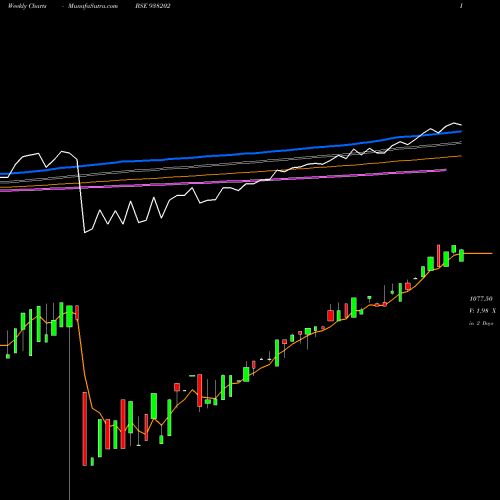Click the 'in 2 Days' text
This screenshot has width=500, height=500.
pos(481,323)
